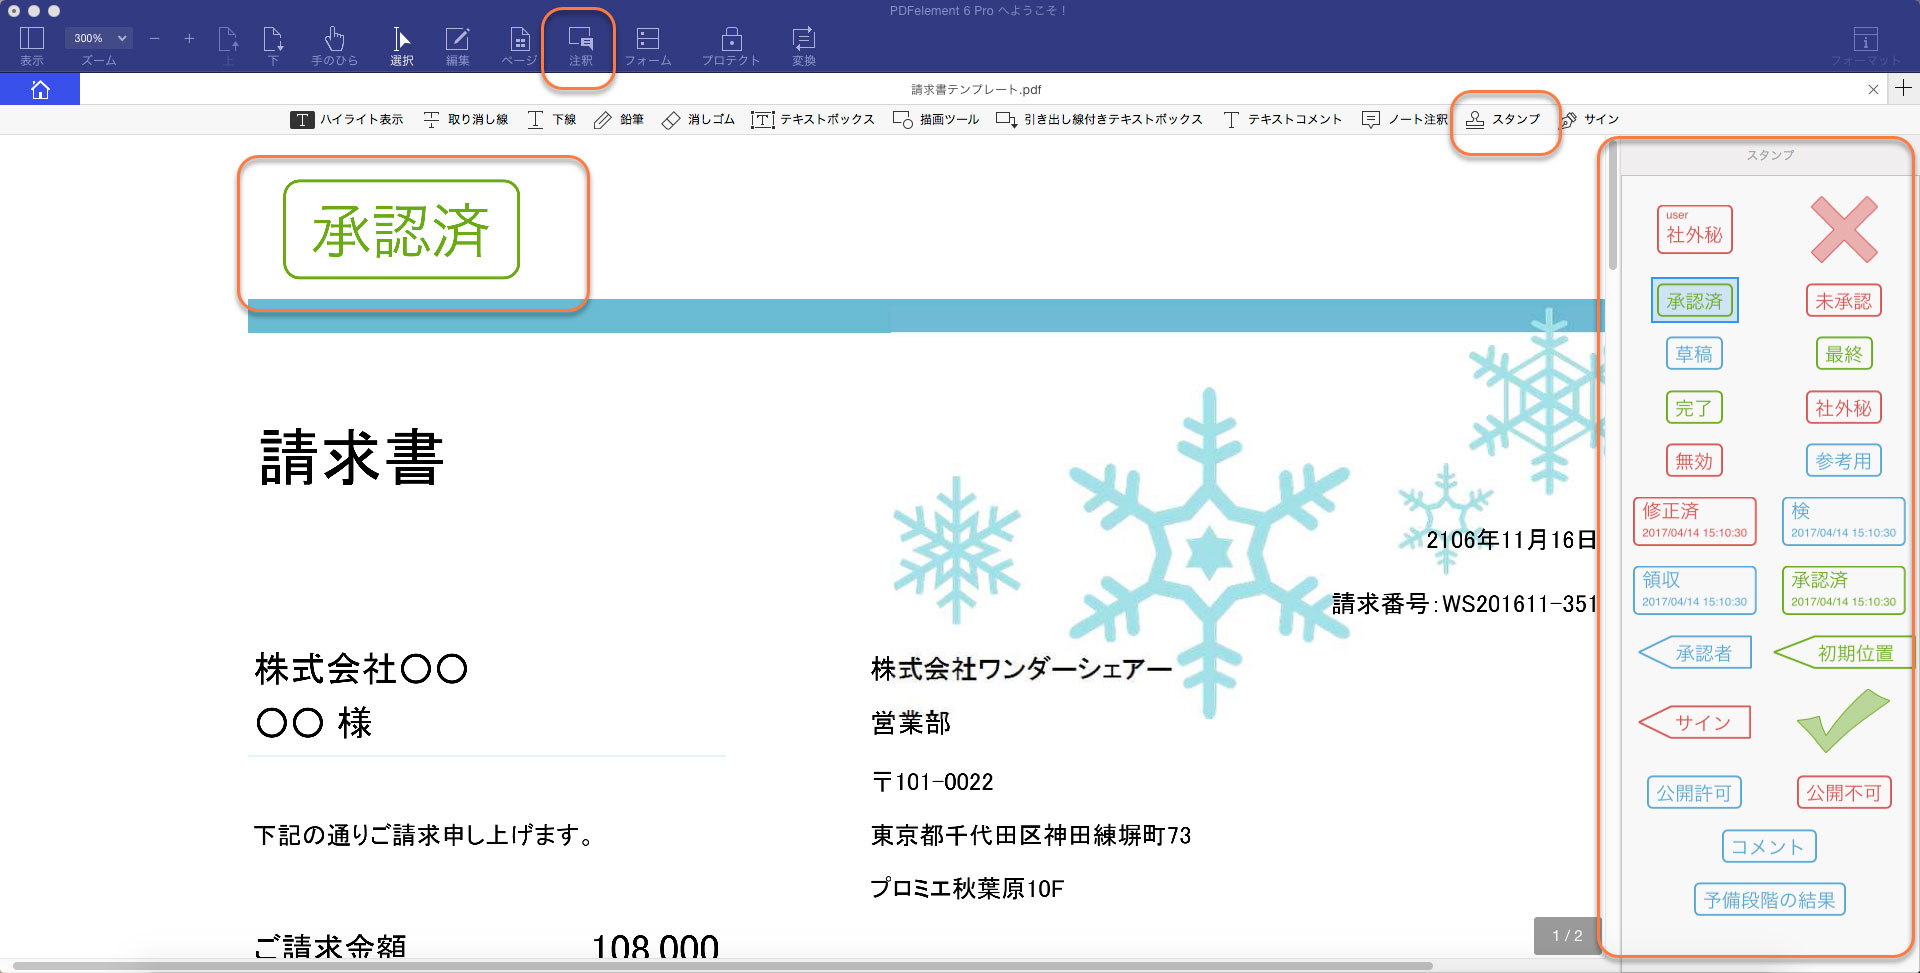
Task: Click the 株式会社ワンダーシェアー company name
Action: [1021, 669]
